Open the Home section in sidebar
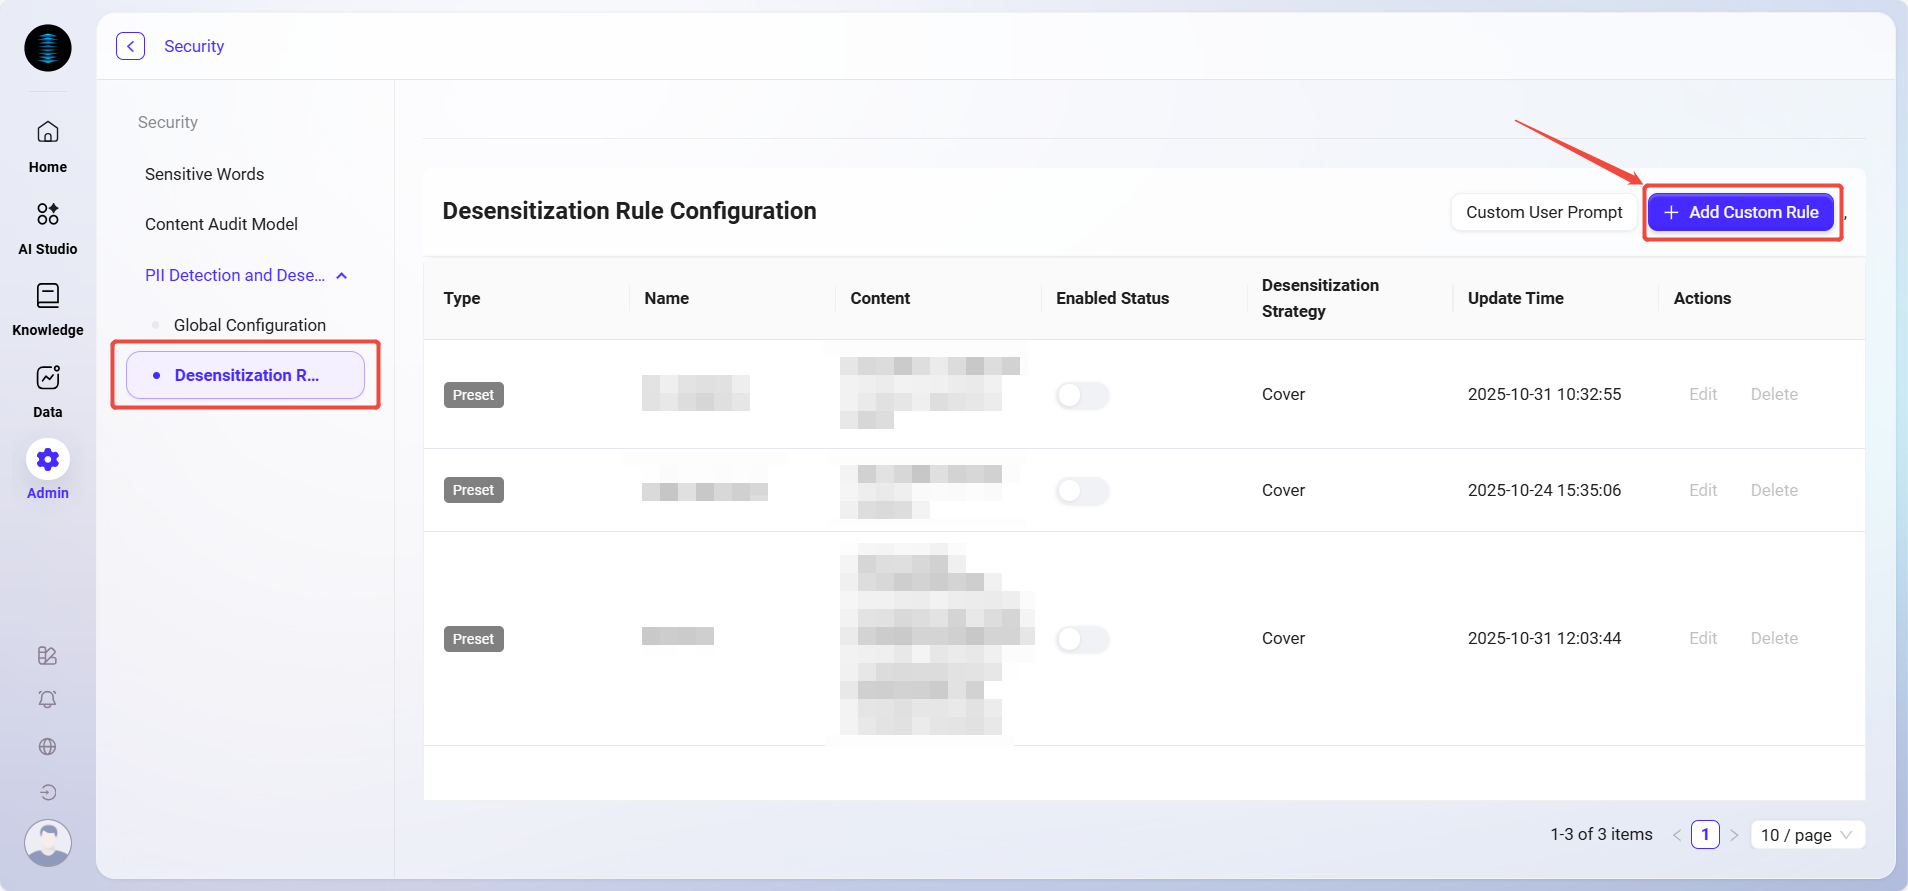Viewport: 1908px width, 891px height. point(47,146)
